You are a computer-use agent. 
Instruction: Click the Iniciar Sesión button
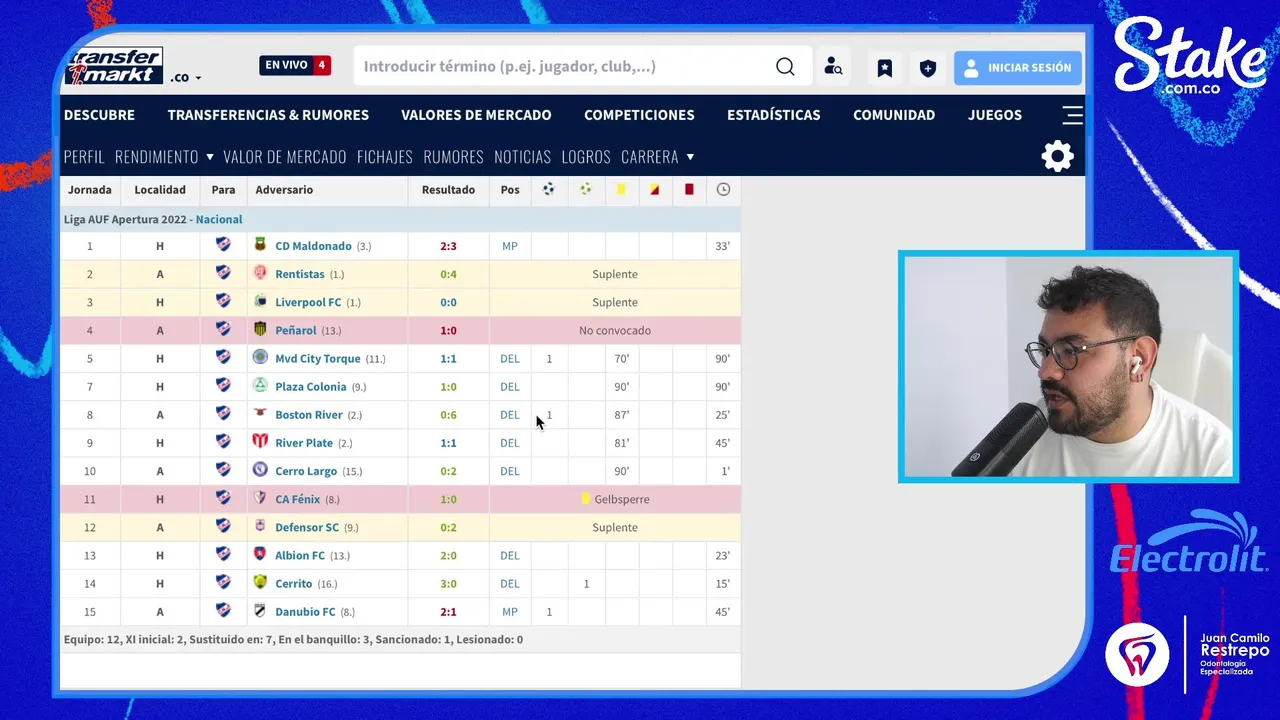[x=1018, y=68]
